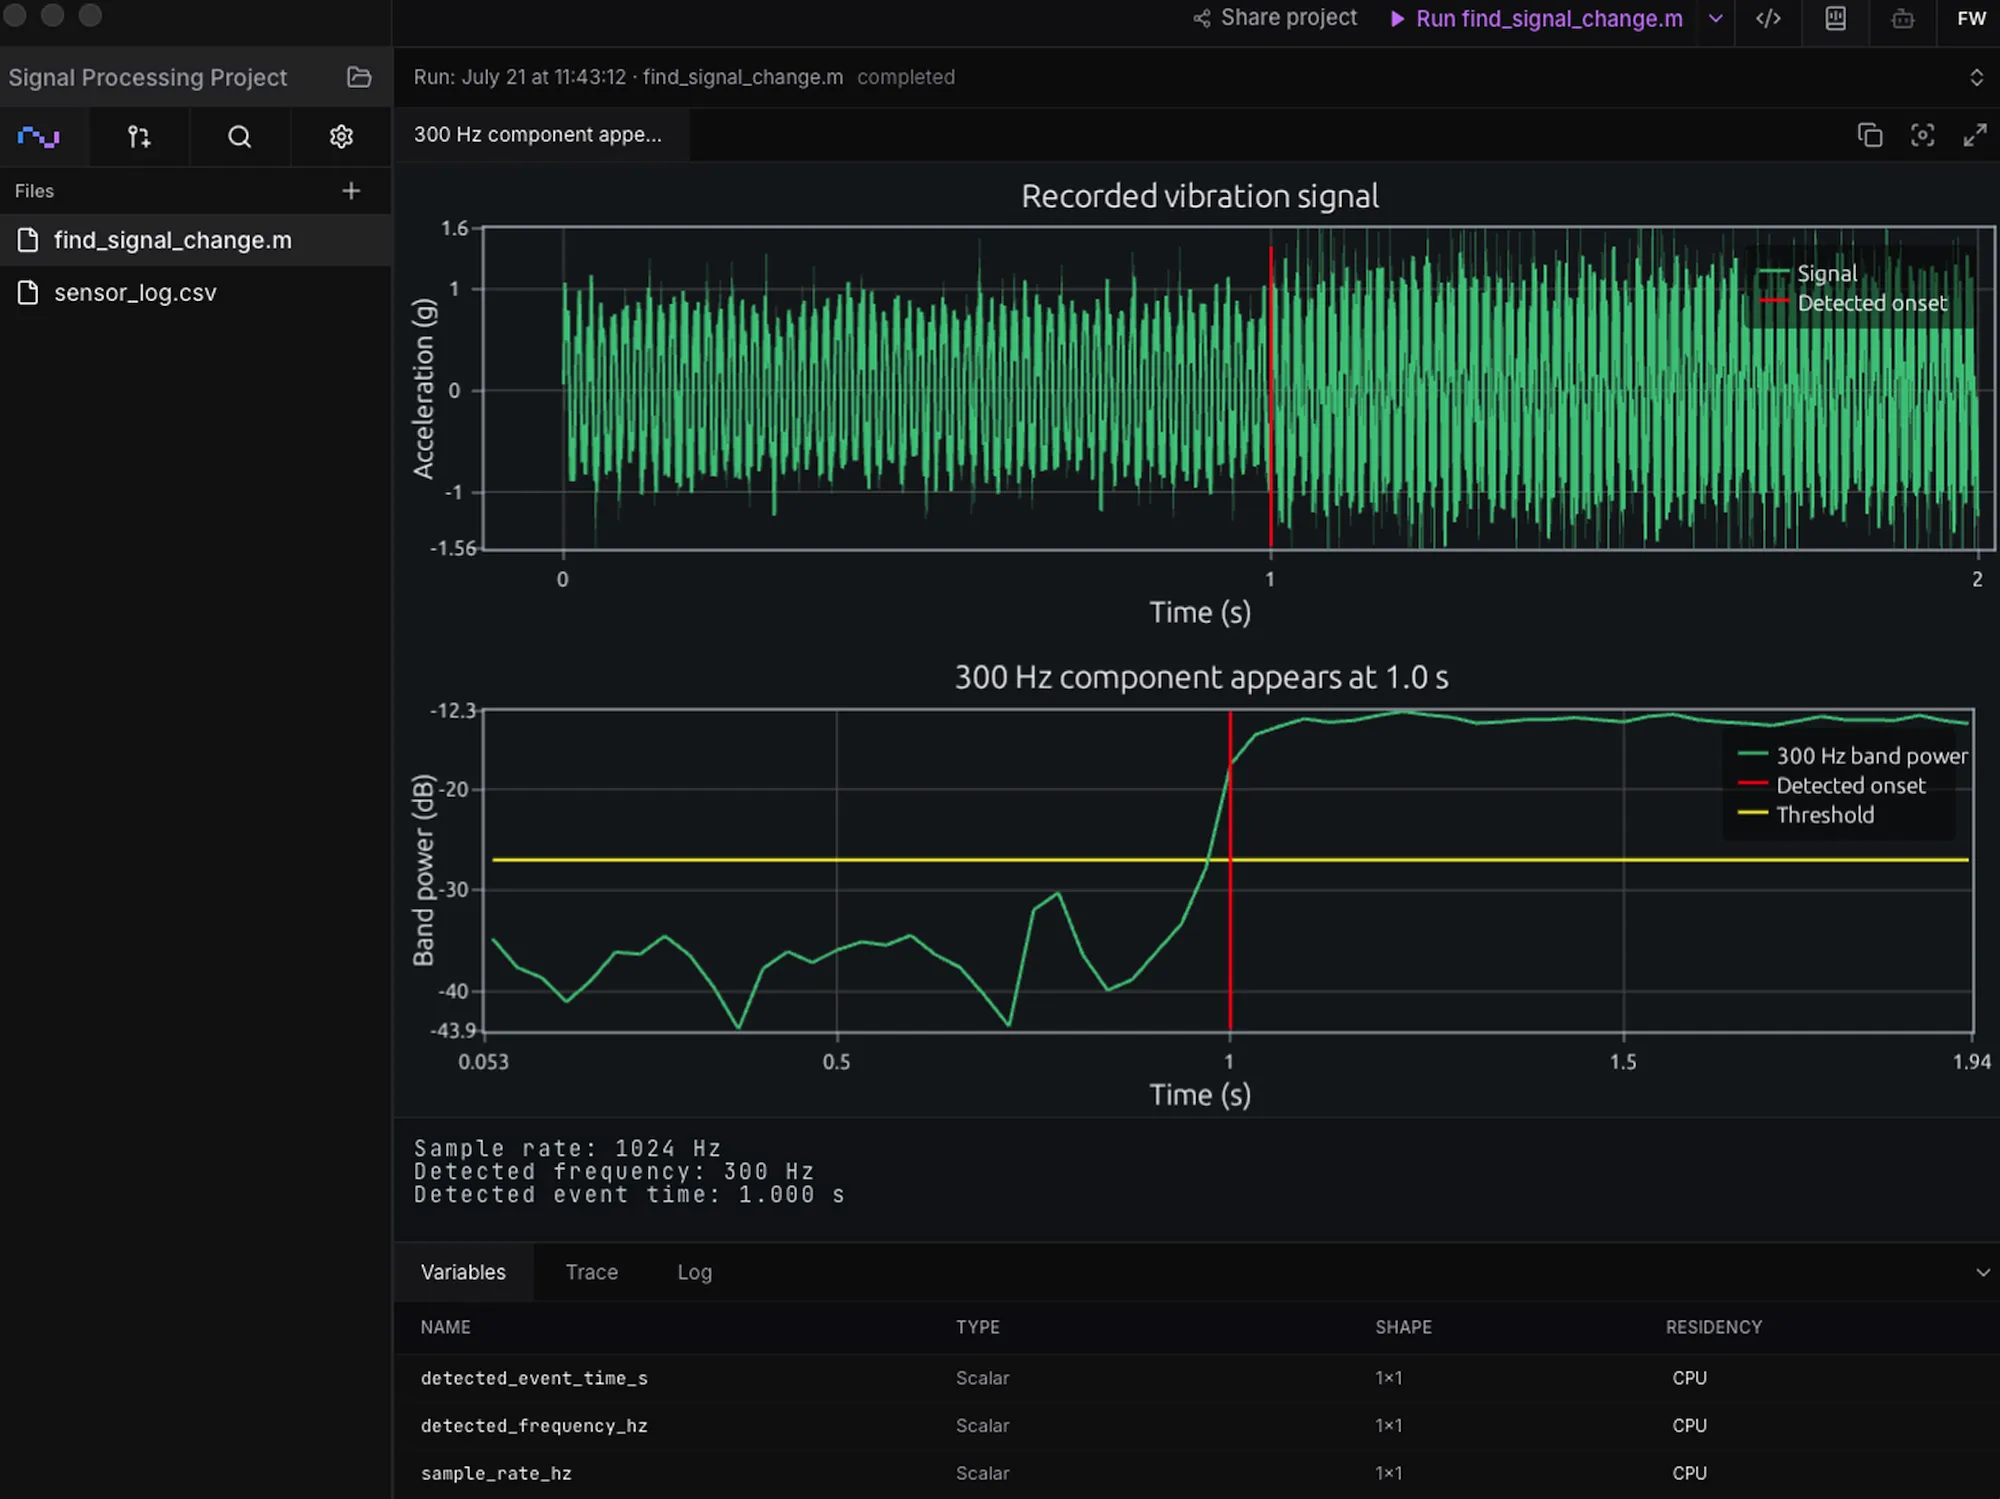Click 'Detected event time: 1.000 s' output line
This screenshot has height=1499, width=2000.
[629, 1195]
